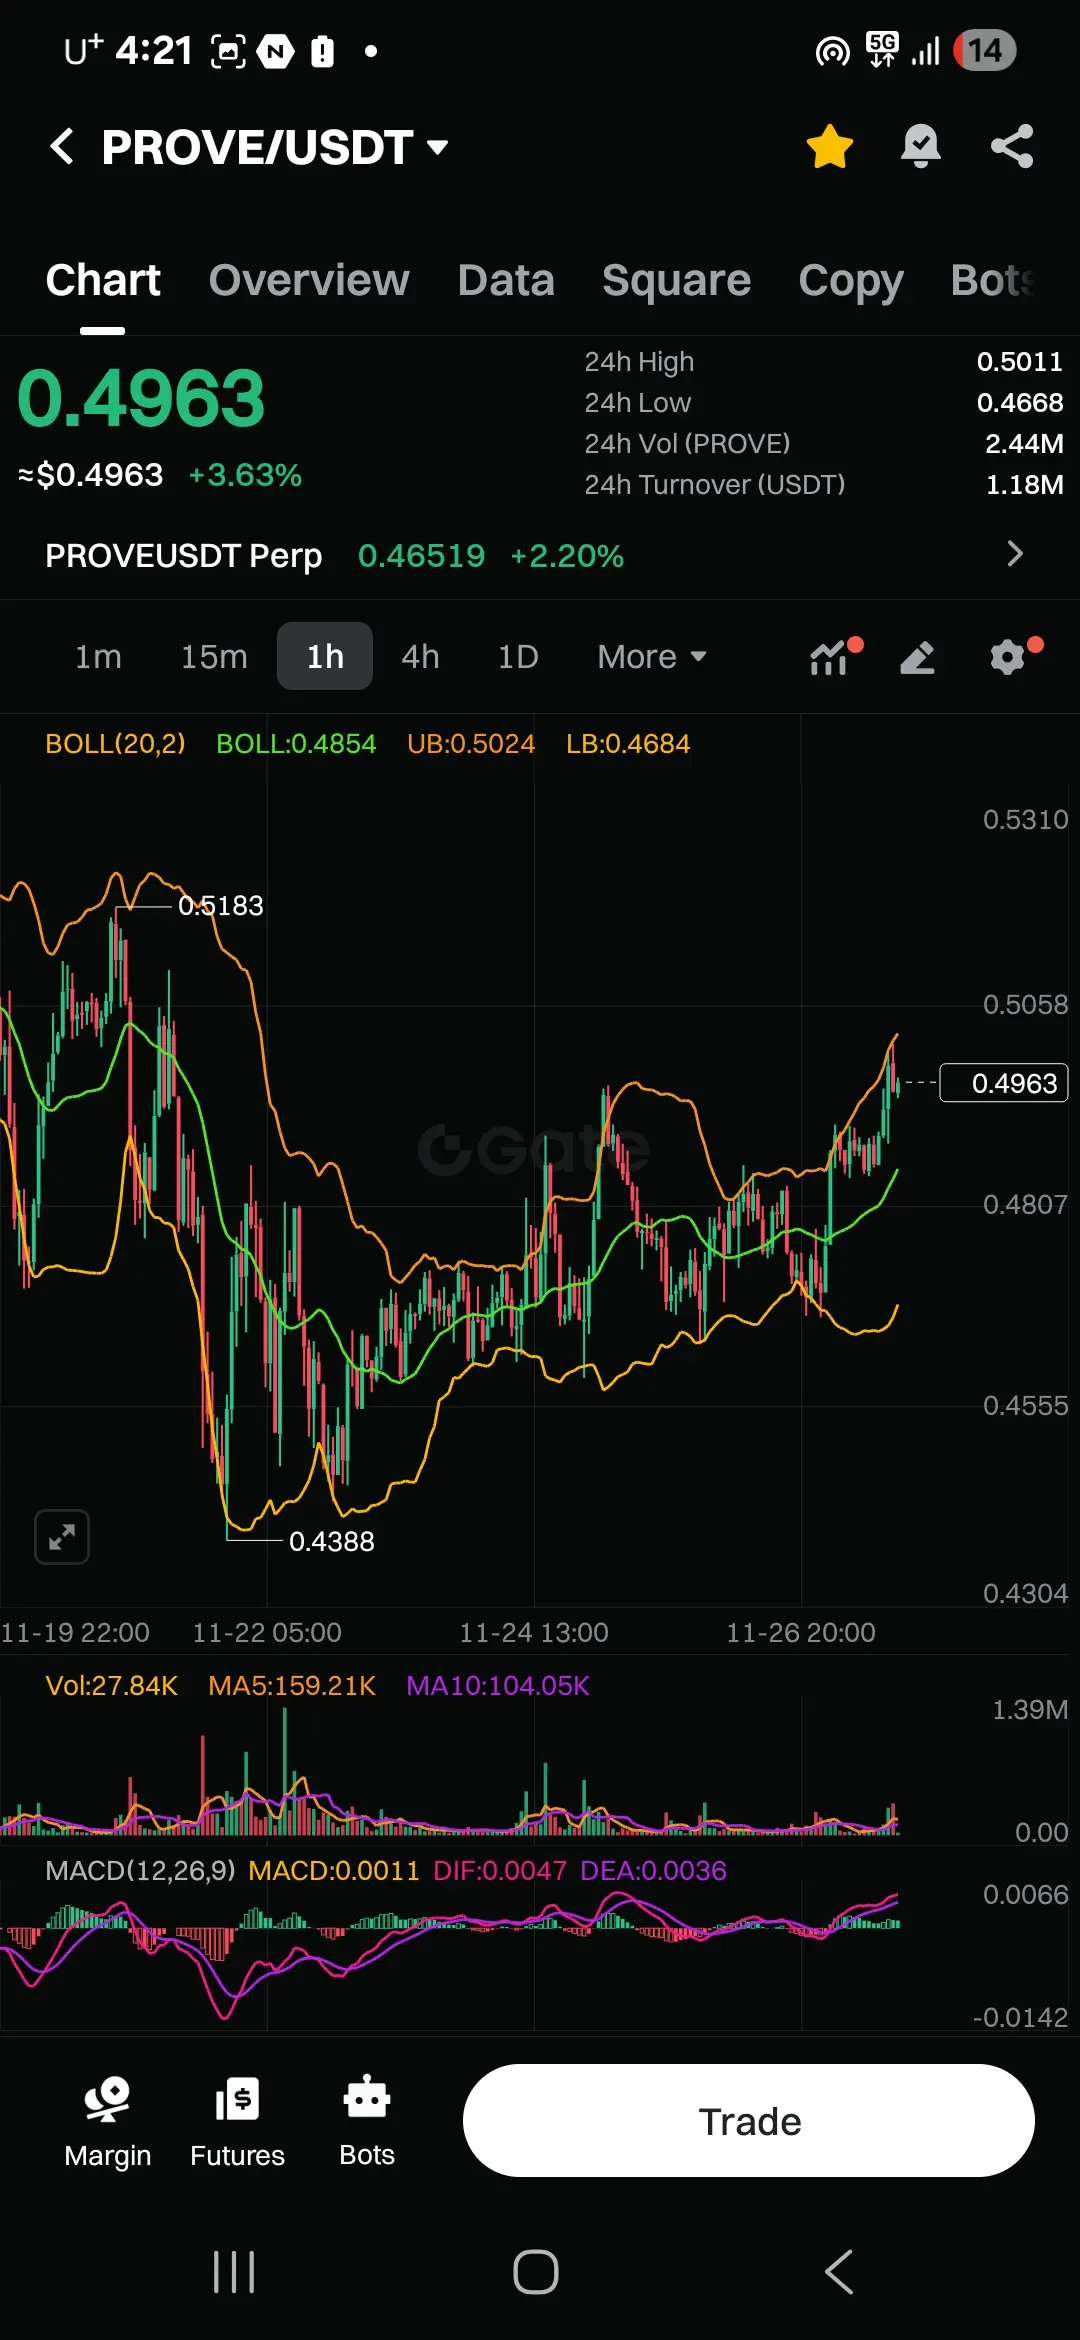
Task: Tap the Android home button
Action: pyautogui.click(x=536, y=2272)
